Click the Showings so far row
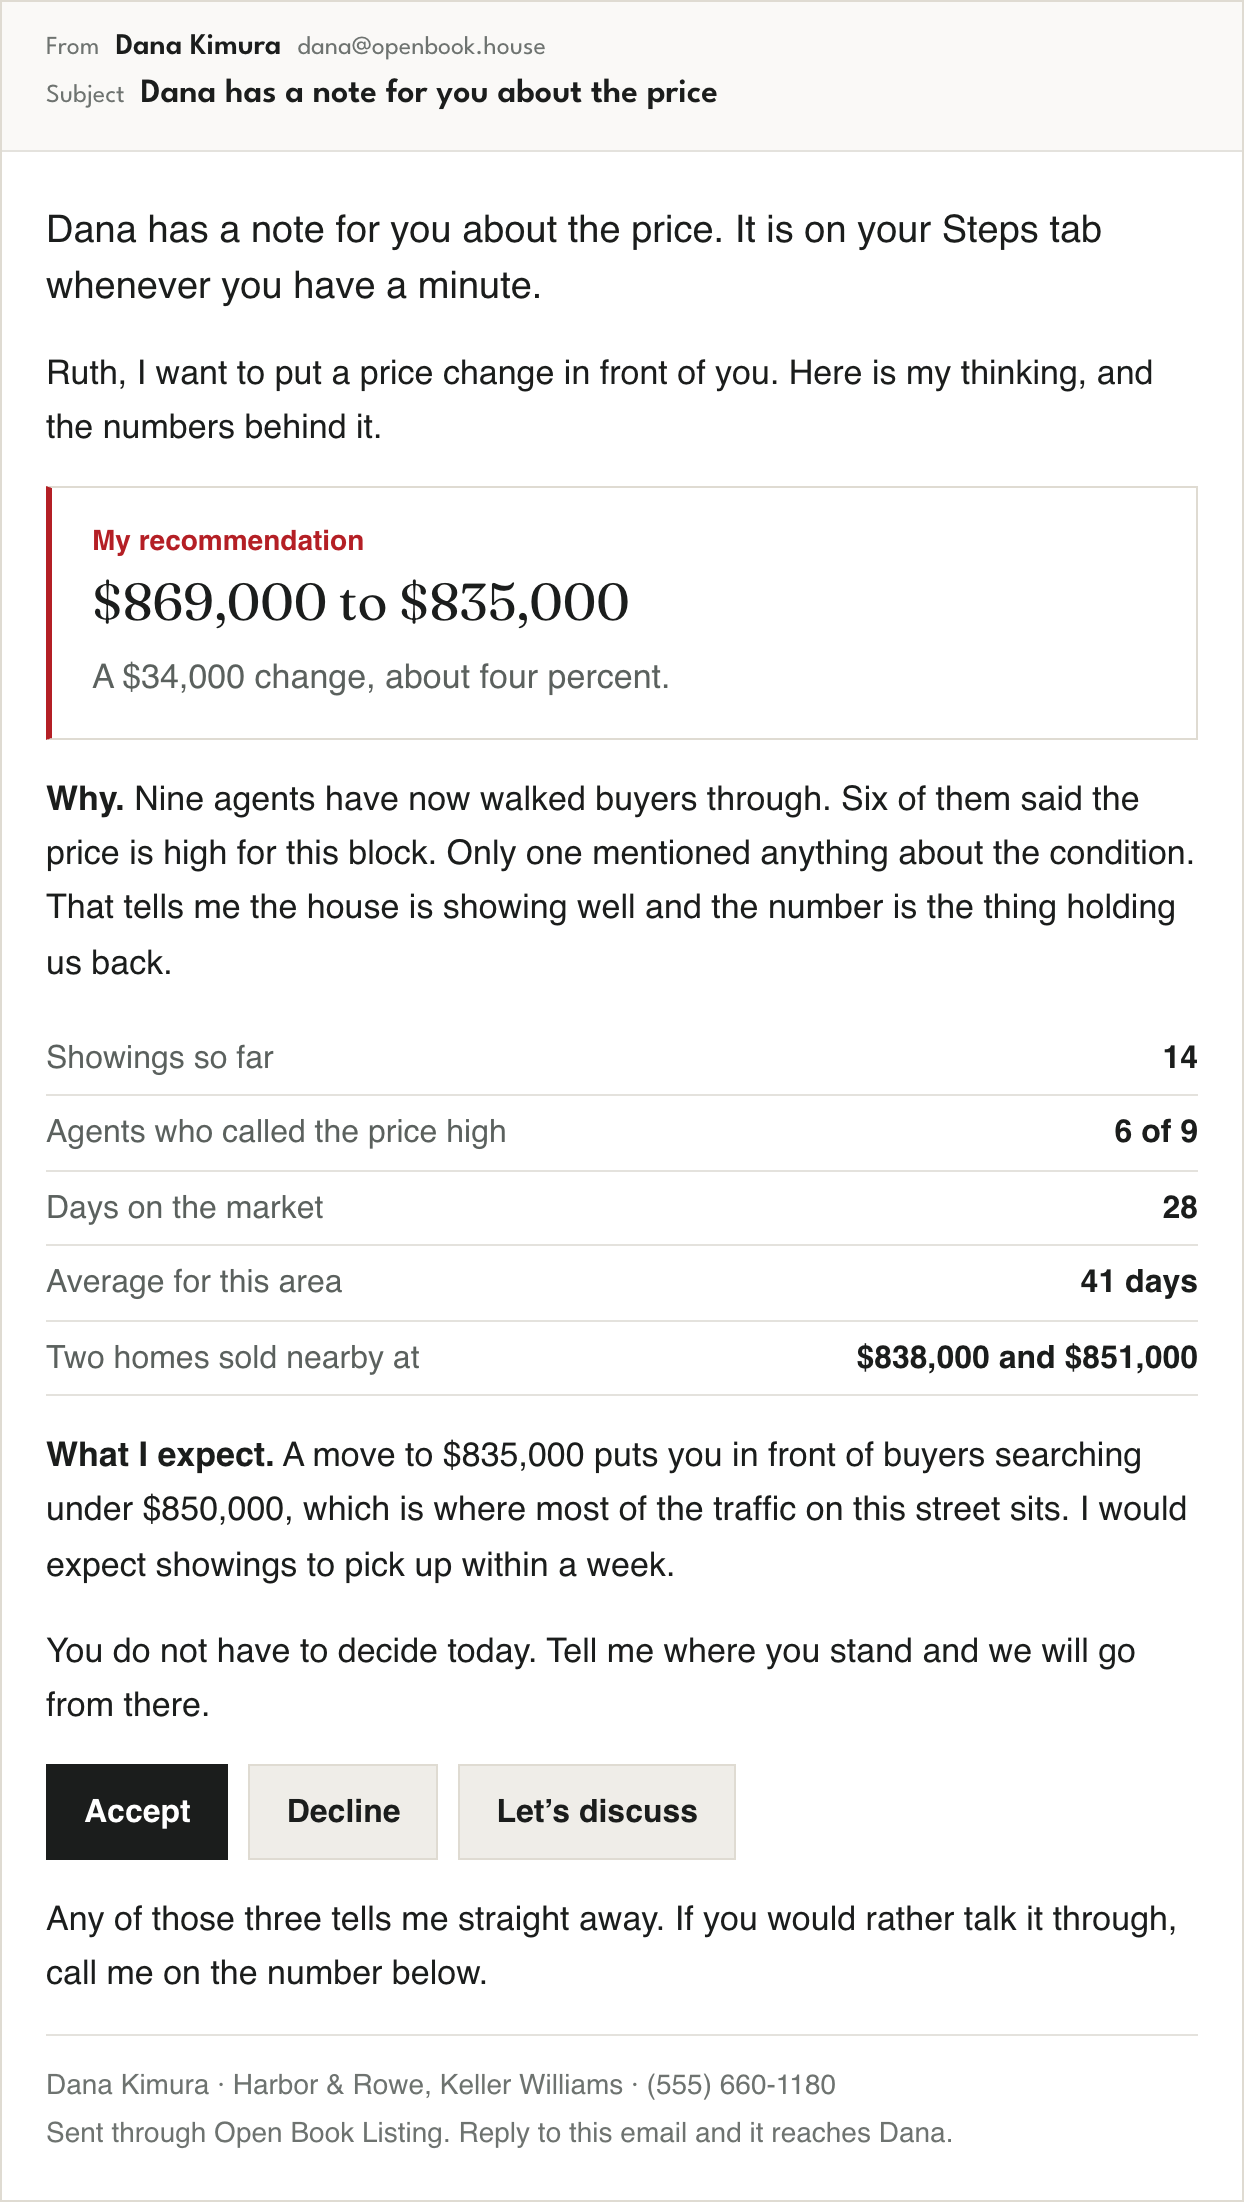Viewport: 1244px width, 2202px height. point(622,1057)
